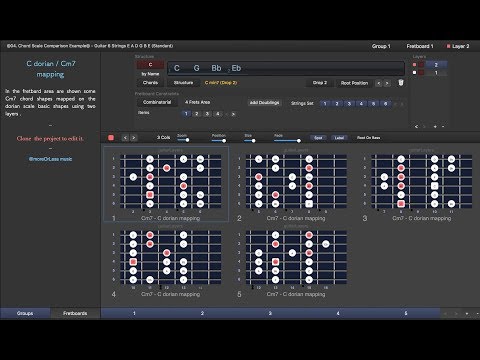Delete the chord with the trash icon

401,82
